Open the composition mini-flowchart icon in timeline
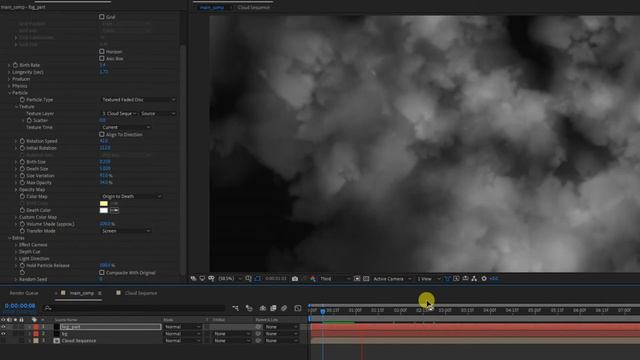 point(236,308)
